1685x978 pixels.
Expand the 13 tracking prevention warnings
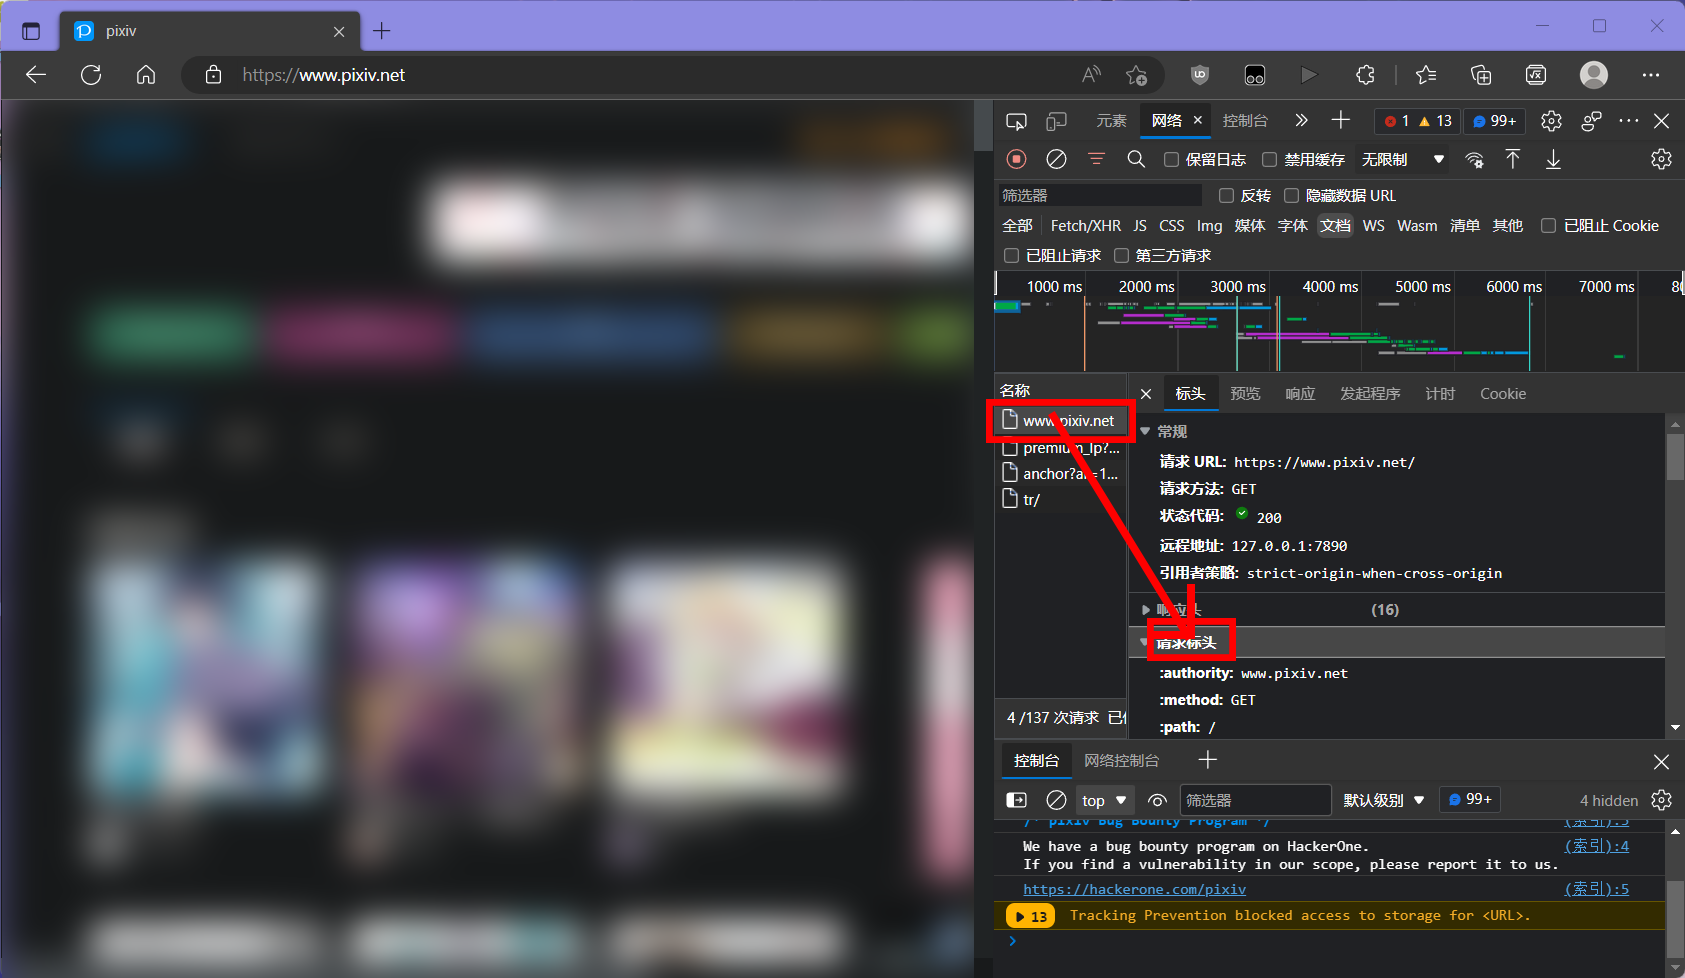1030,916
